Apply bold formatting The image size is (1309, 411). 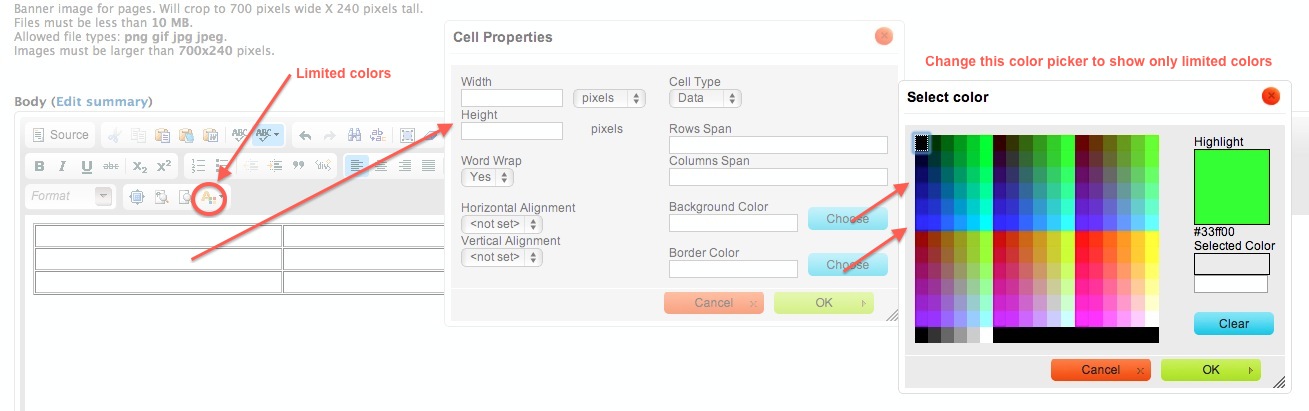click(40, 166)
